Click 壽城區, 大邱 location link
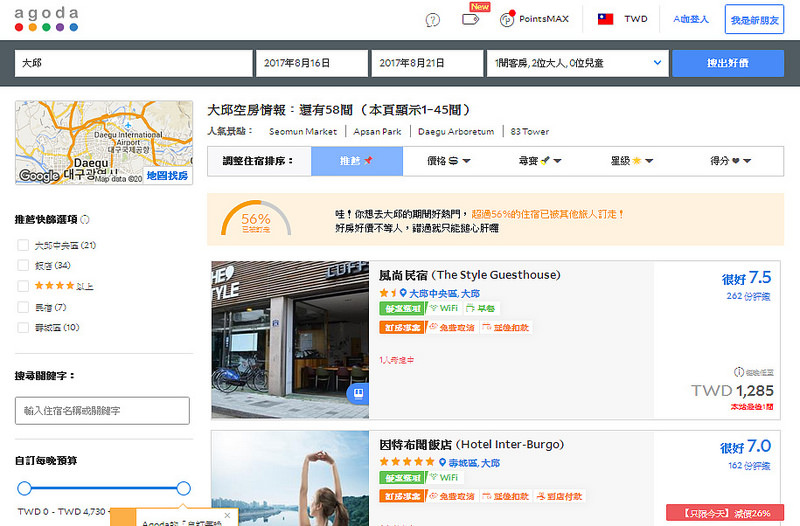Viewport: 800px width, 526px height. coord(474,463)
